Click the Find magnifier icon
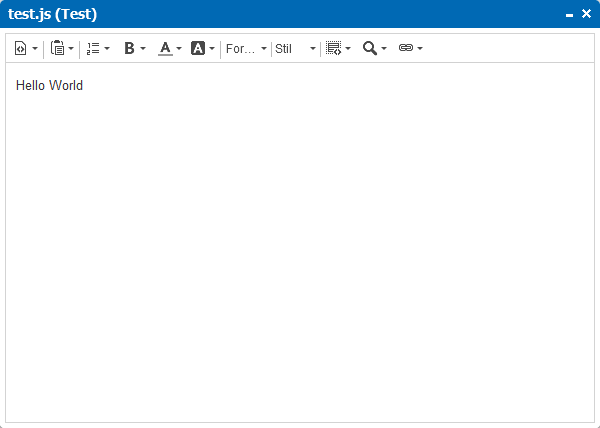The width and height of the screenshot is (600, 428). point(370,48)
